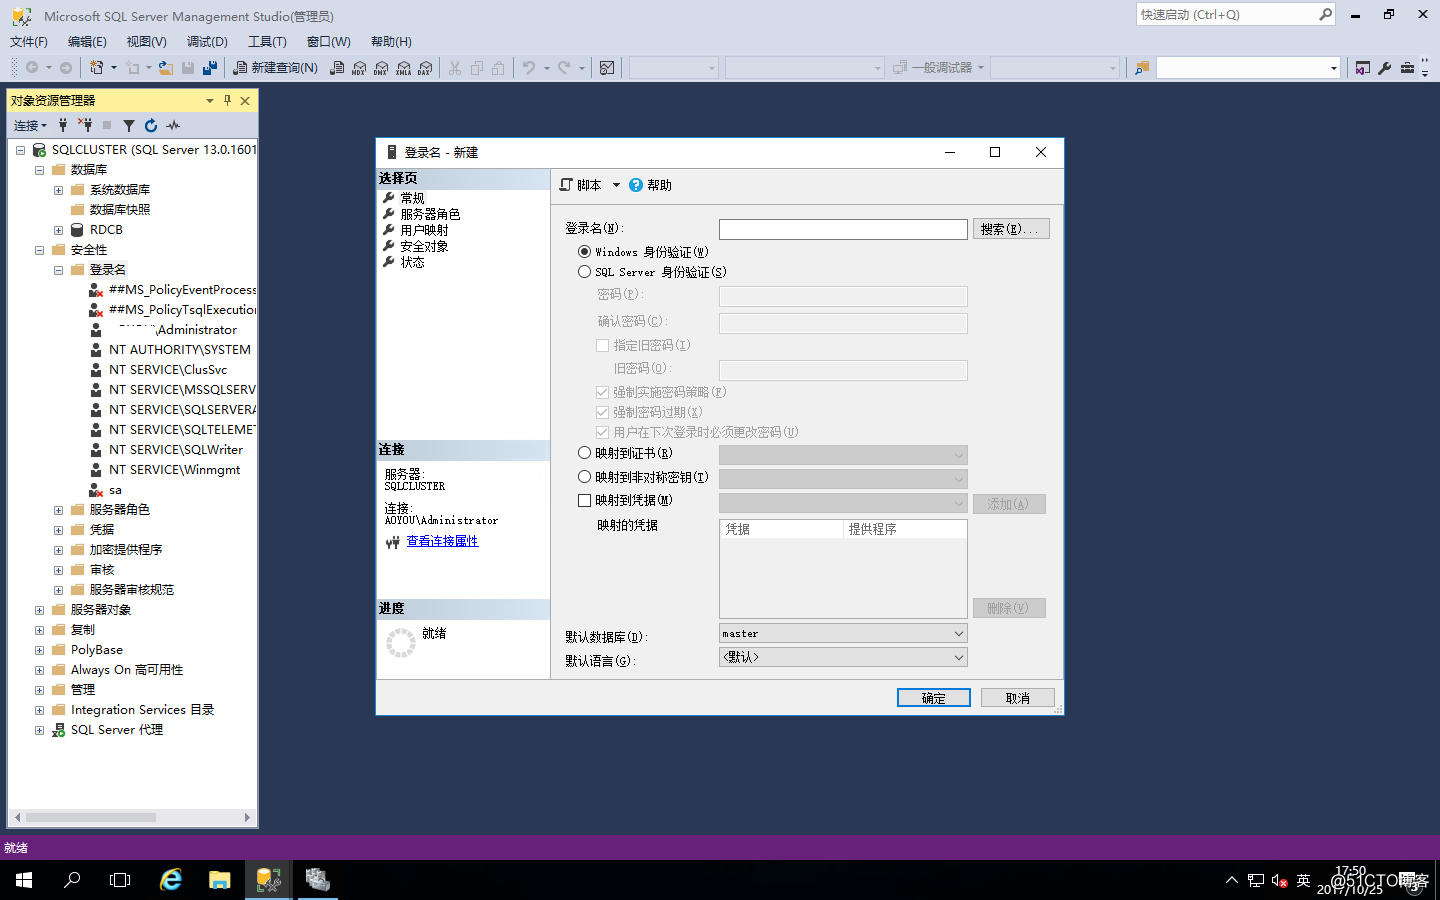The image size is (1440, 900).
Task: Toggle 映射到凭据 checkbox
Action: click(x=585, y=500)
